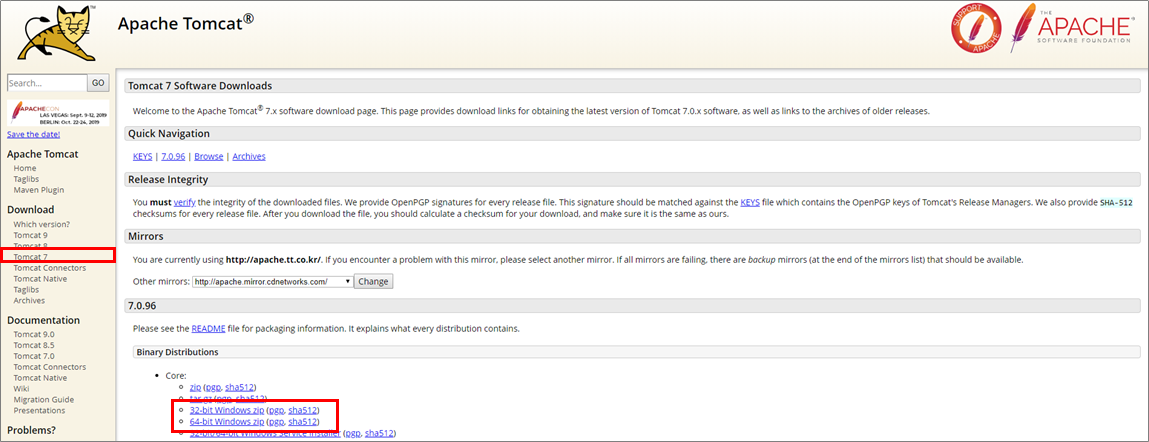The width and height of the screenshot is (1149, 442).
Task: Open Tomcat Connectors under Documentation
Action: point(49,367)
